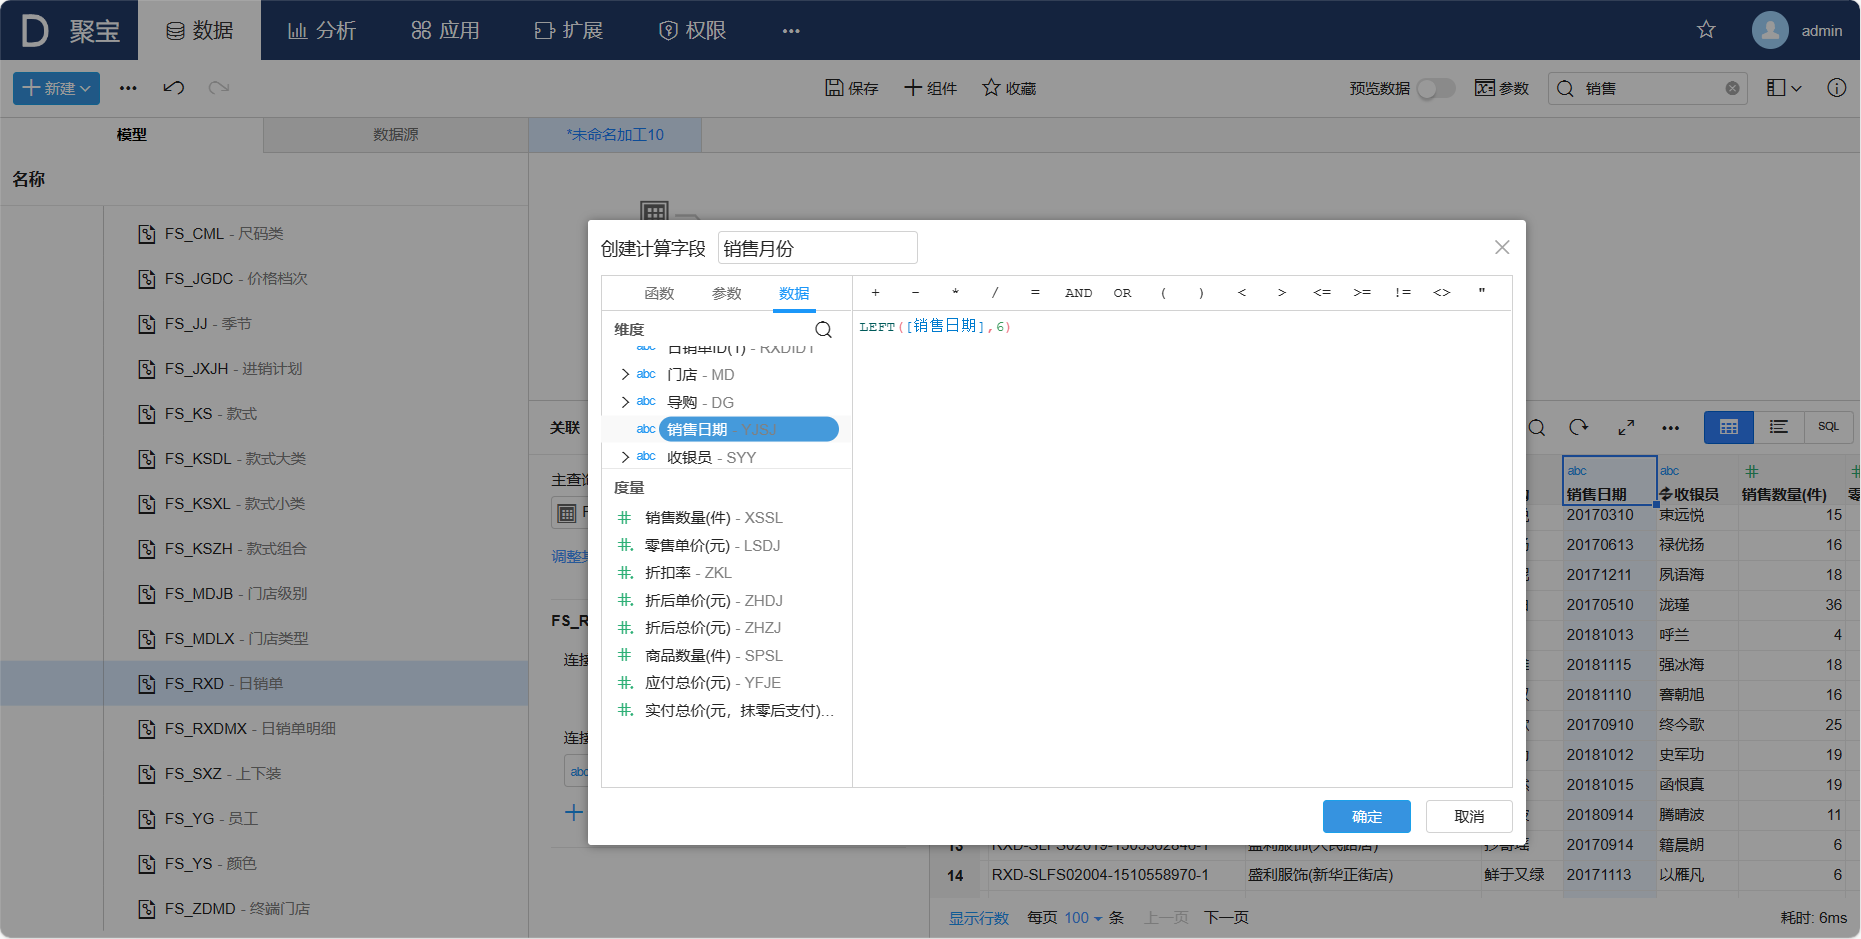The height and width of the screenshot is (939, 1861).
Task: Change rows per page 100 dropdown
Action: coord(1083,918)
